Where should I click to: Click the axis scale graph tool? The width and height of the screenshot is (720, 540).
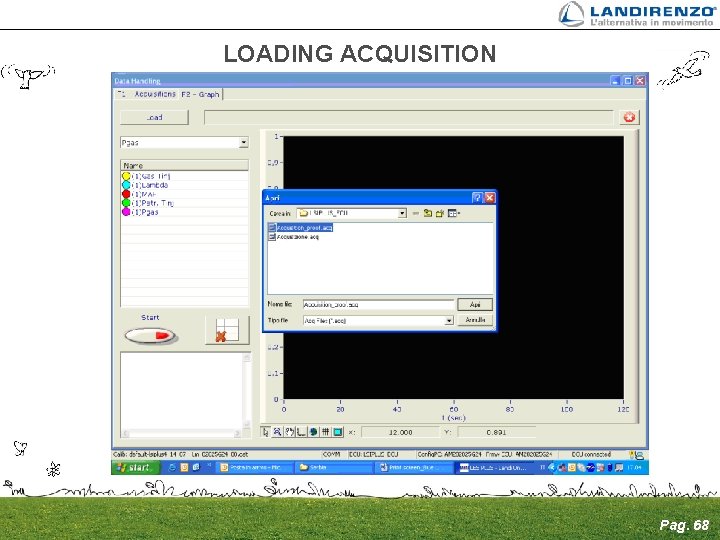(301, 432)
